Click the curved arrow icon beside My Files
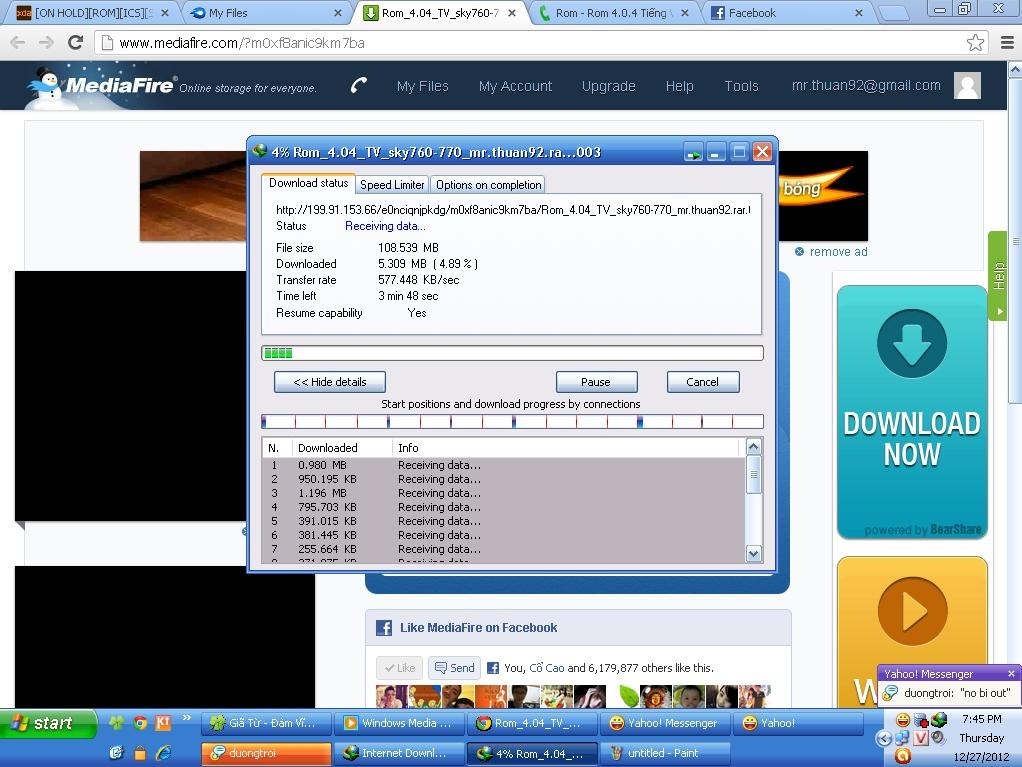Screen dimensions: 1022x767 click(359, 85)
